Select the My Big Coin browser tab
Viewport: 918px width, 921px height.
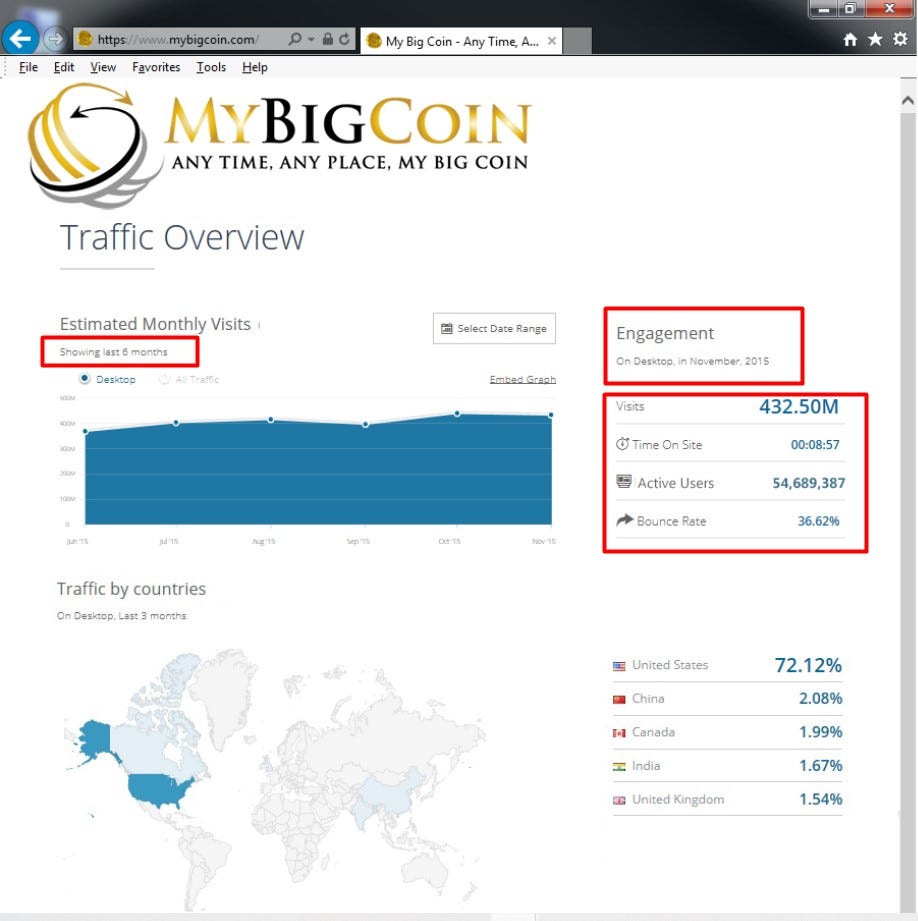[x=460, y=41]
